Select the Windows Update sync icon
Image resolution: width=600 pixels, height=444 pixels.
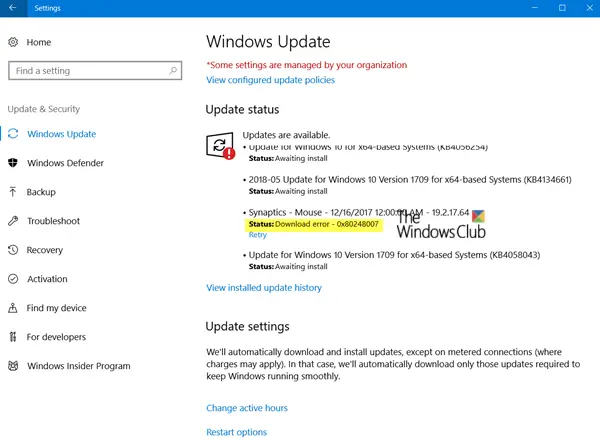[x=13, y=134]
